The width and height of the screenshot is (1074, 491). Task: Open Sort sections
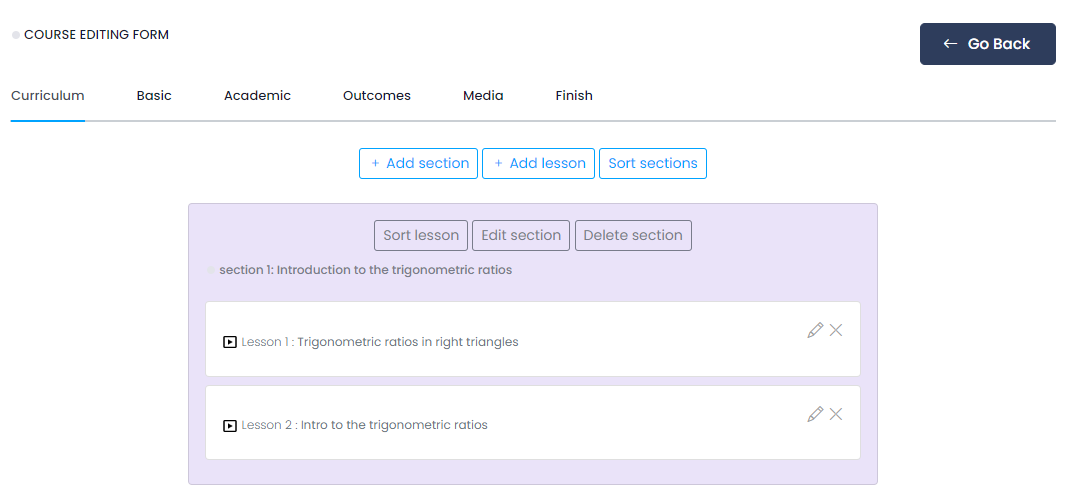(652, 164)
